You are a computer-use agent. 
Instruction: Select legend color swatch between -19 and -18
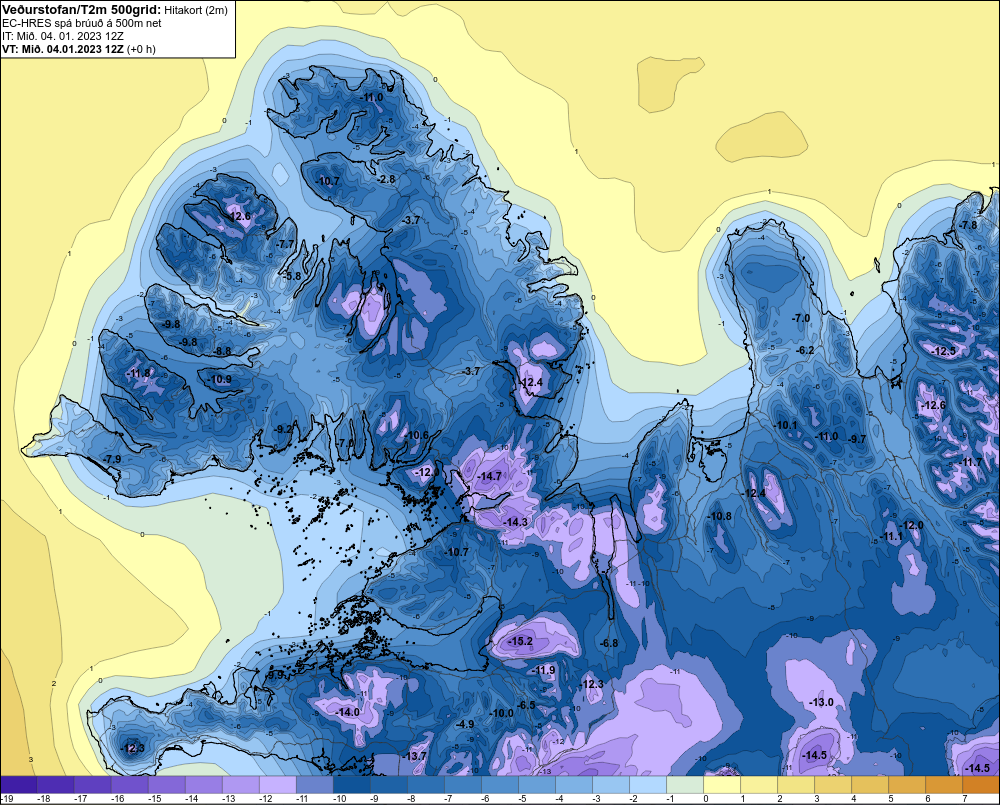[18, 784]
